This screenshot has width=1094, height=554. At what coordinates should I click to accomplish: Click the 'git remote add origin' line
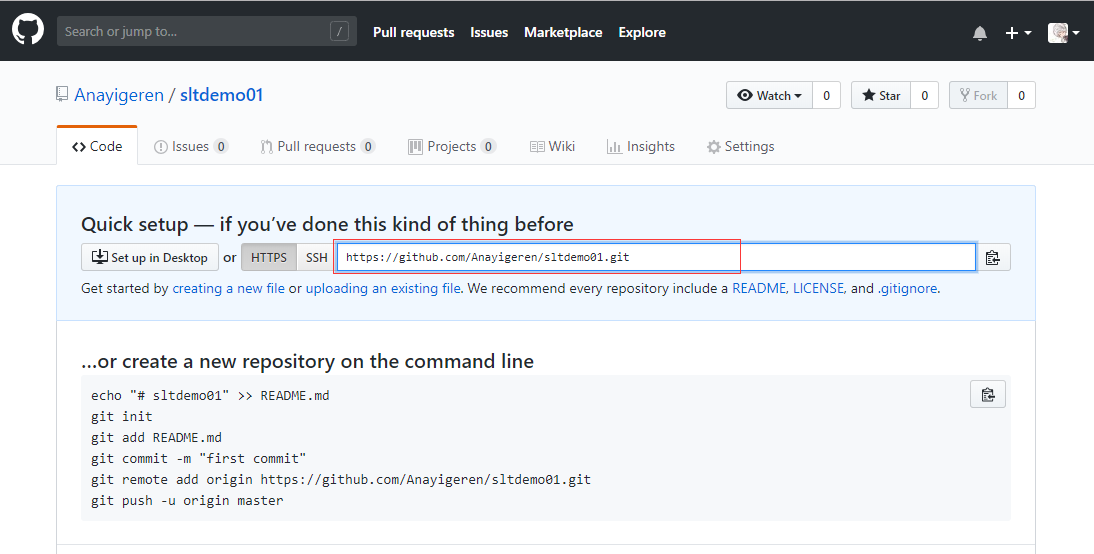pyautogui.click(x=340, y=479)
